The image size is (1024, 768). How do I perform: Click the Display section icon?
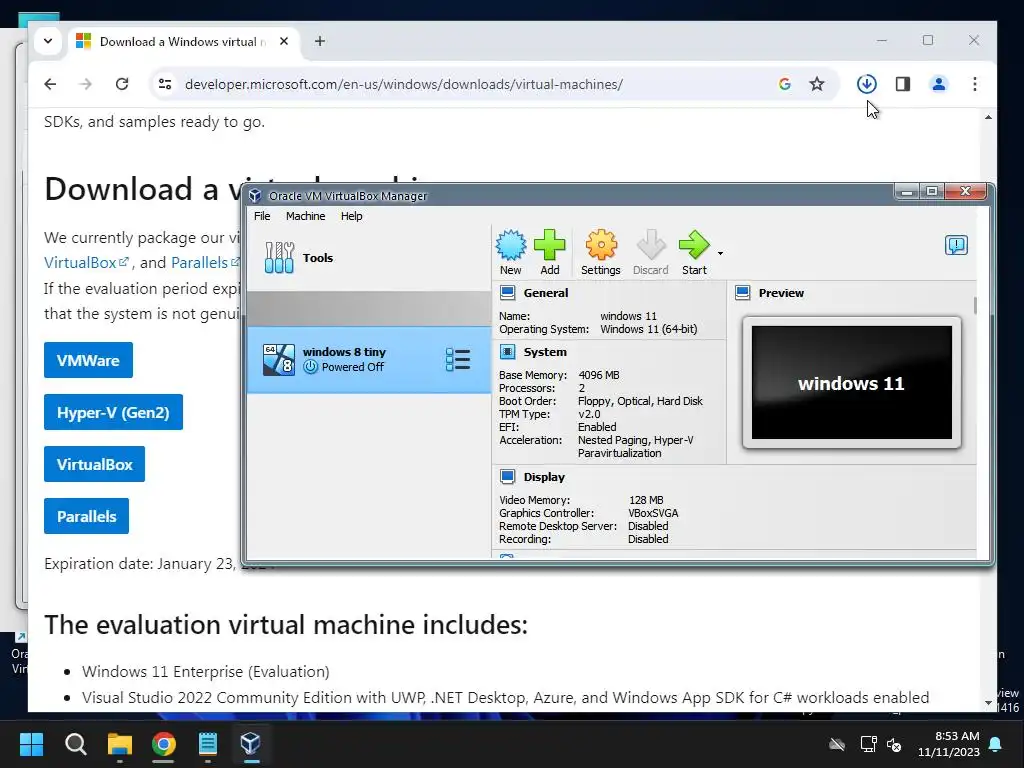click(x=507, y=477)
